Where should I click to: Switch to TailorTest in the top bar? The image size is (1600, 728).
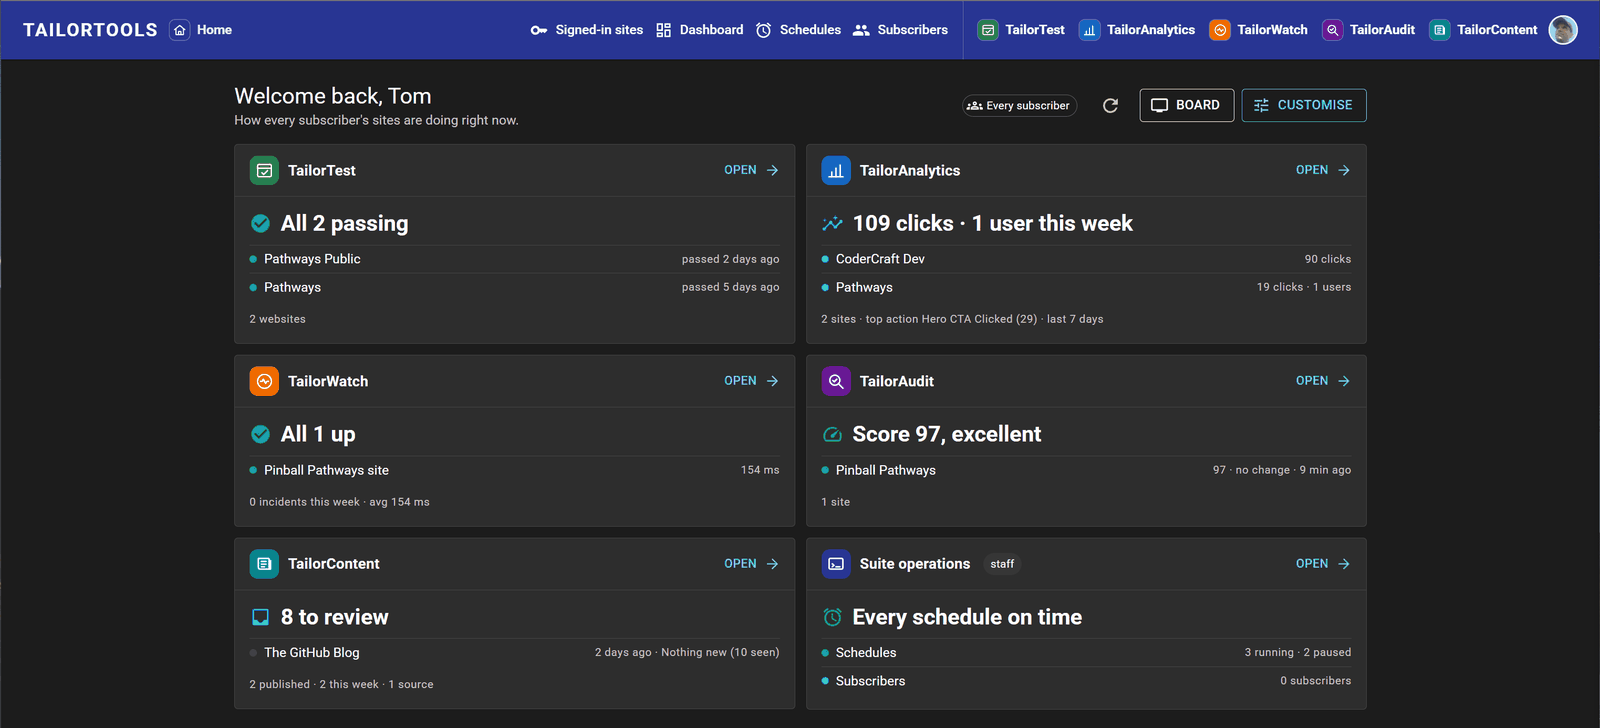[x=1021, y=30]
